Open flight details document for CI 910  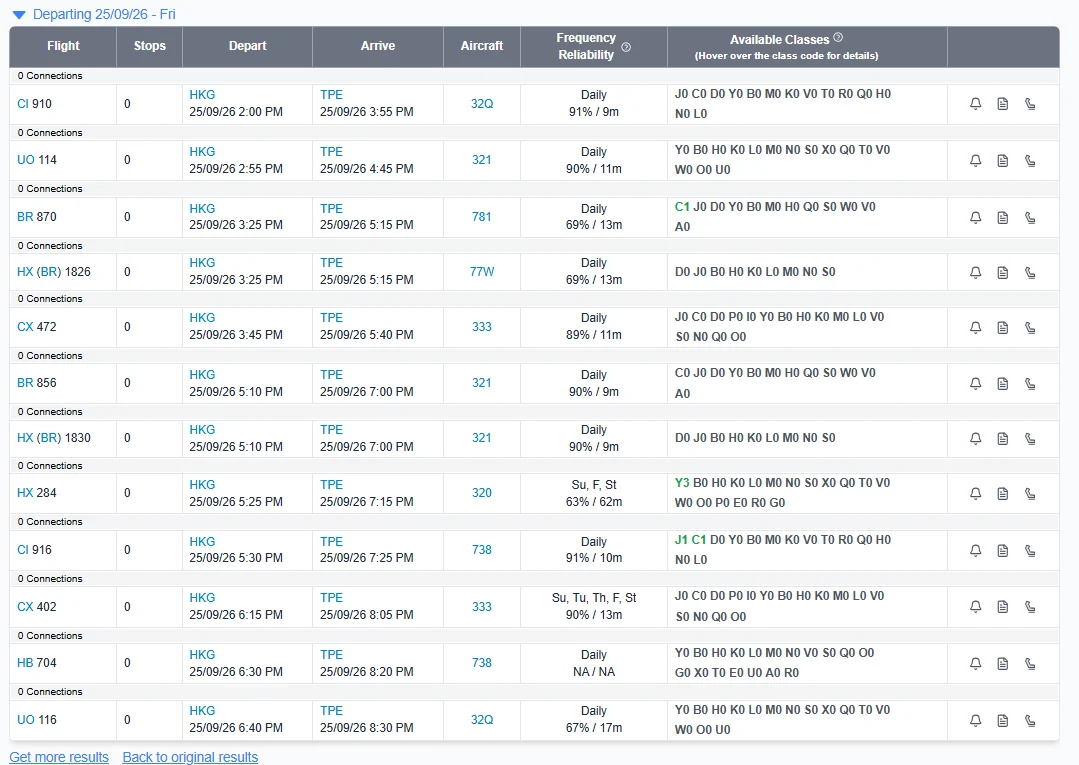coord(1003,104)
